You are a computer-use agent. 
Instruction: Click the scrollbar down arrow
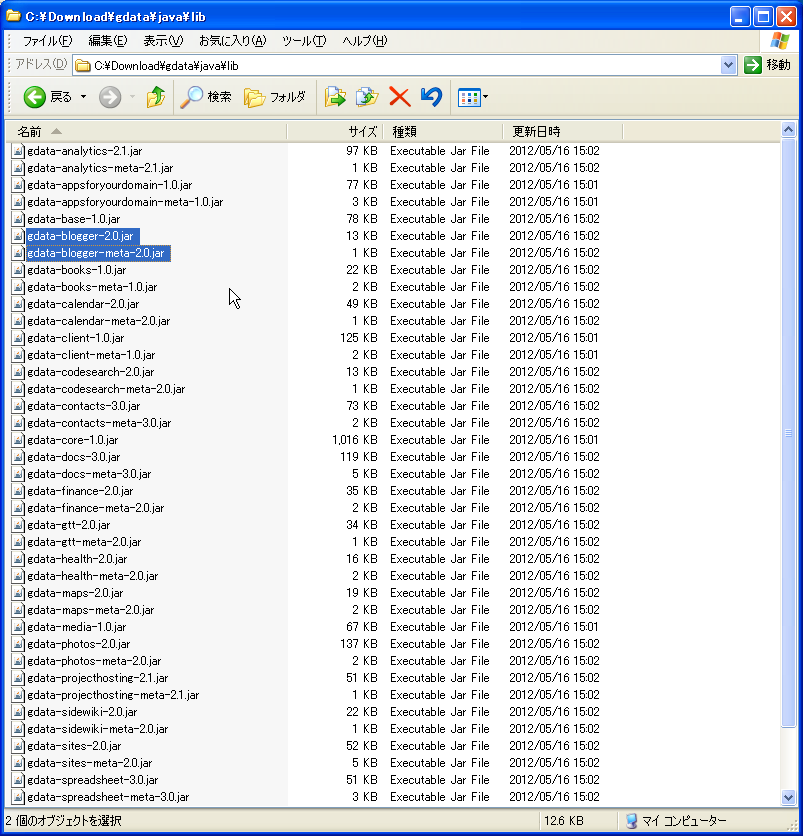click(x=789, y=798)
